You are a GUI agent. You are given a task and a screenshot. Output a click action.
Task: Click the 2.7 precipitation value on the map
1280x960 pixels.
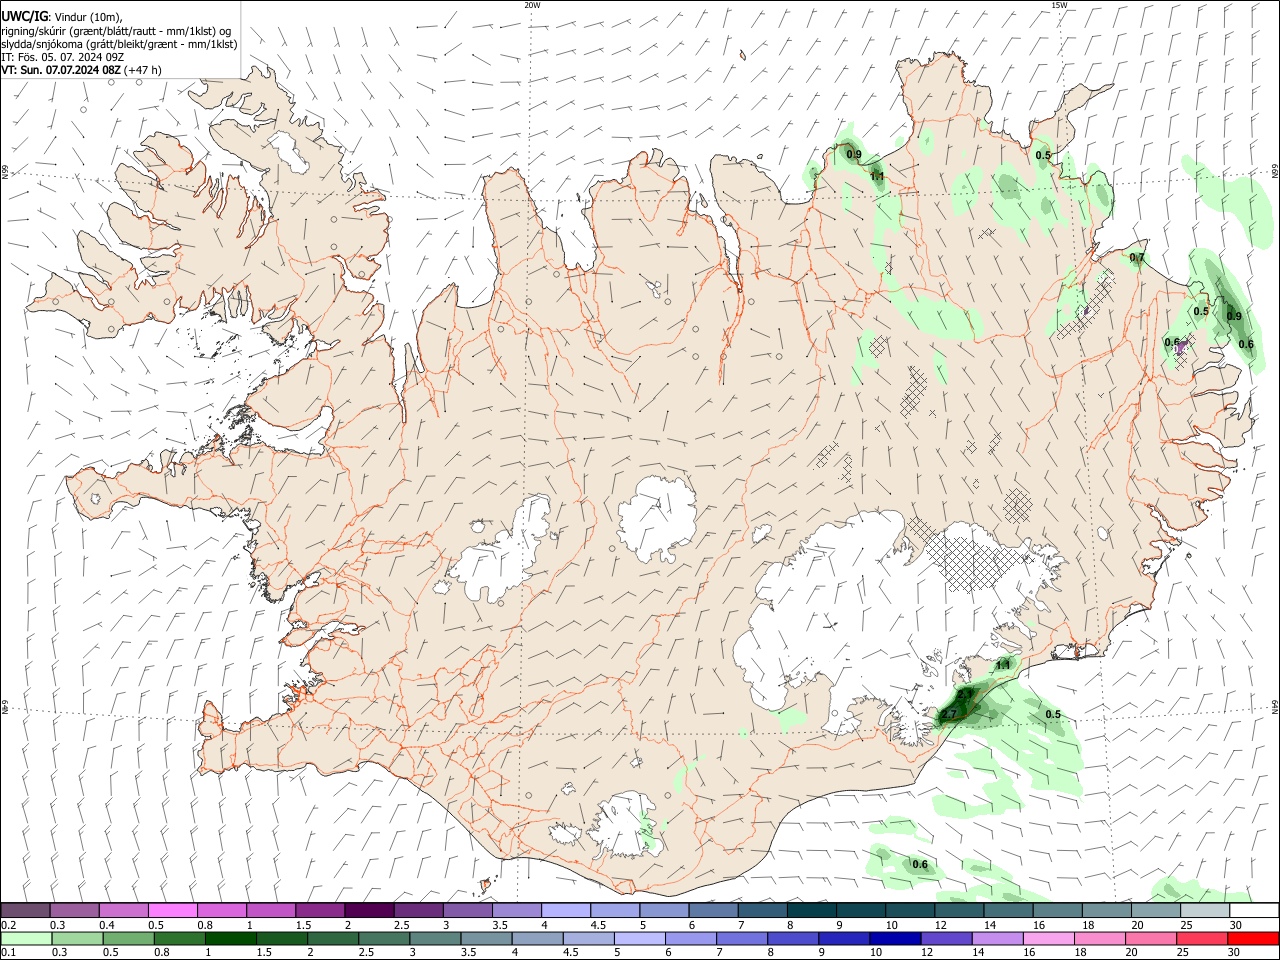point(950,714)
